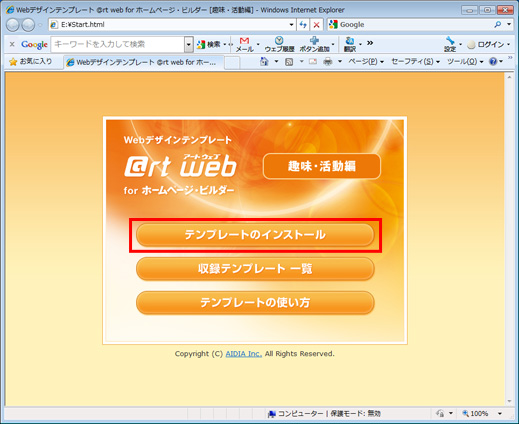The width and height of the screenshot is (519, 424).
Task: Click the @rt web logo
Action: pos(180,165)
